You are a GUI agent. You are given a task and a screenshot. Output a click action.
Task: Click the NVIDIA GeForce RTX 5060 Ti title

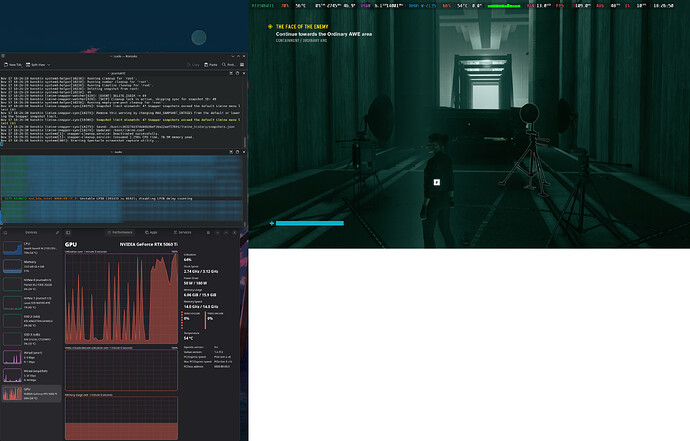click(x=149, y=244)
